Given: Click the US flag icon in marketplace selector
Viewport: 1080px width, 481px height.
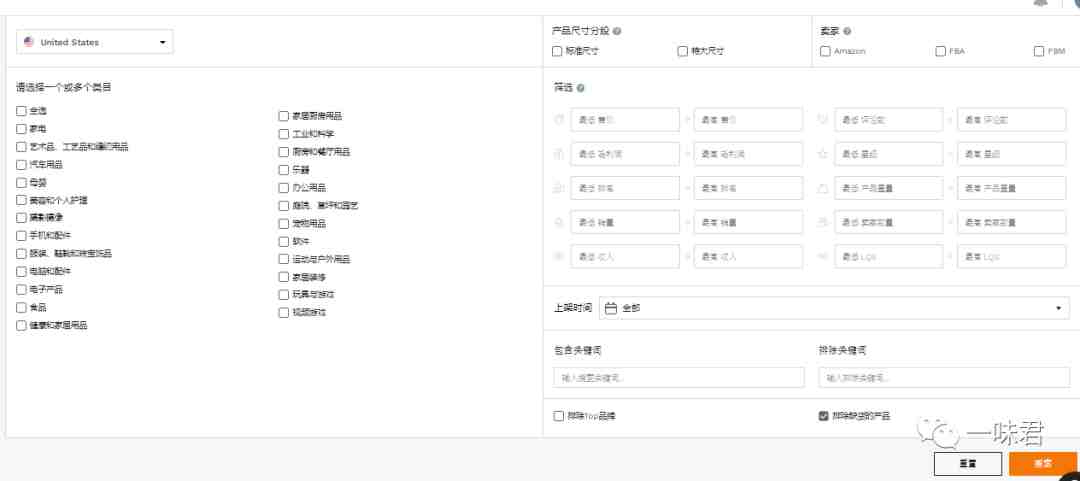Looking at the screenshot, I should 29,42.
